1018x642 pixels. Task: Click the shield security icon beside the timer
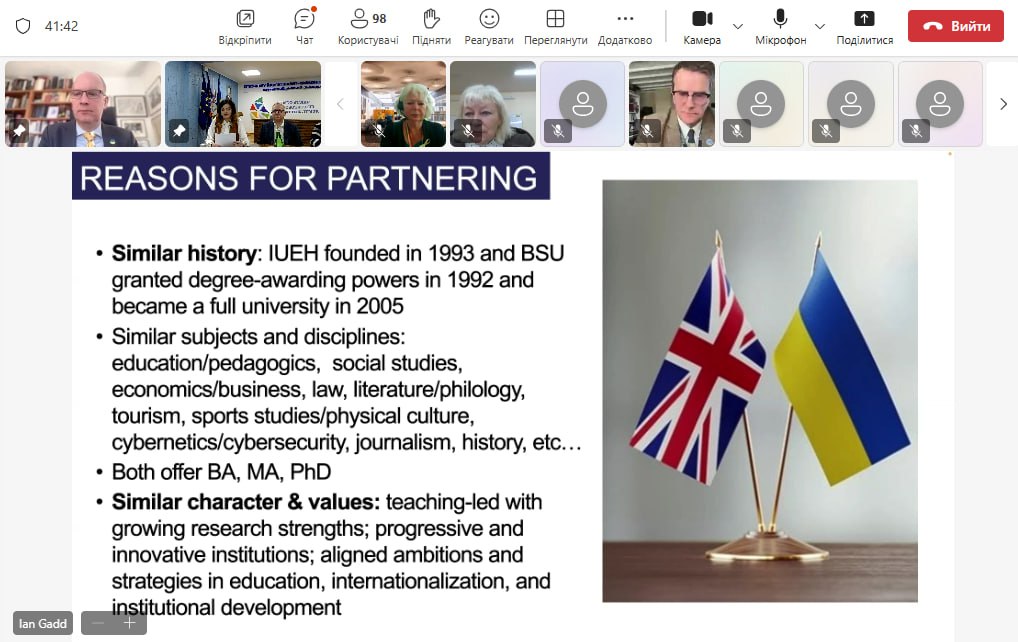coord(23,26)
